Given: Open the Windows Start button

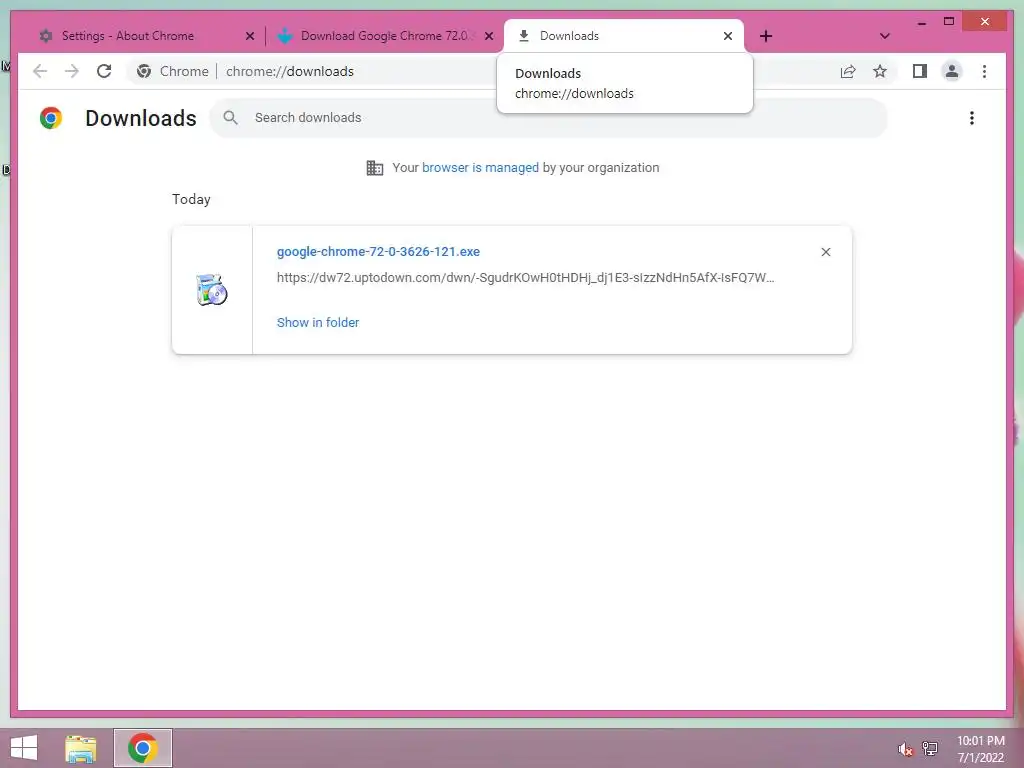Looking at the screenshot, I should click(24, 748).
